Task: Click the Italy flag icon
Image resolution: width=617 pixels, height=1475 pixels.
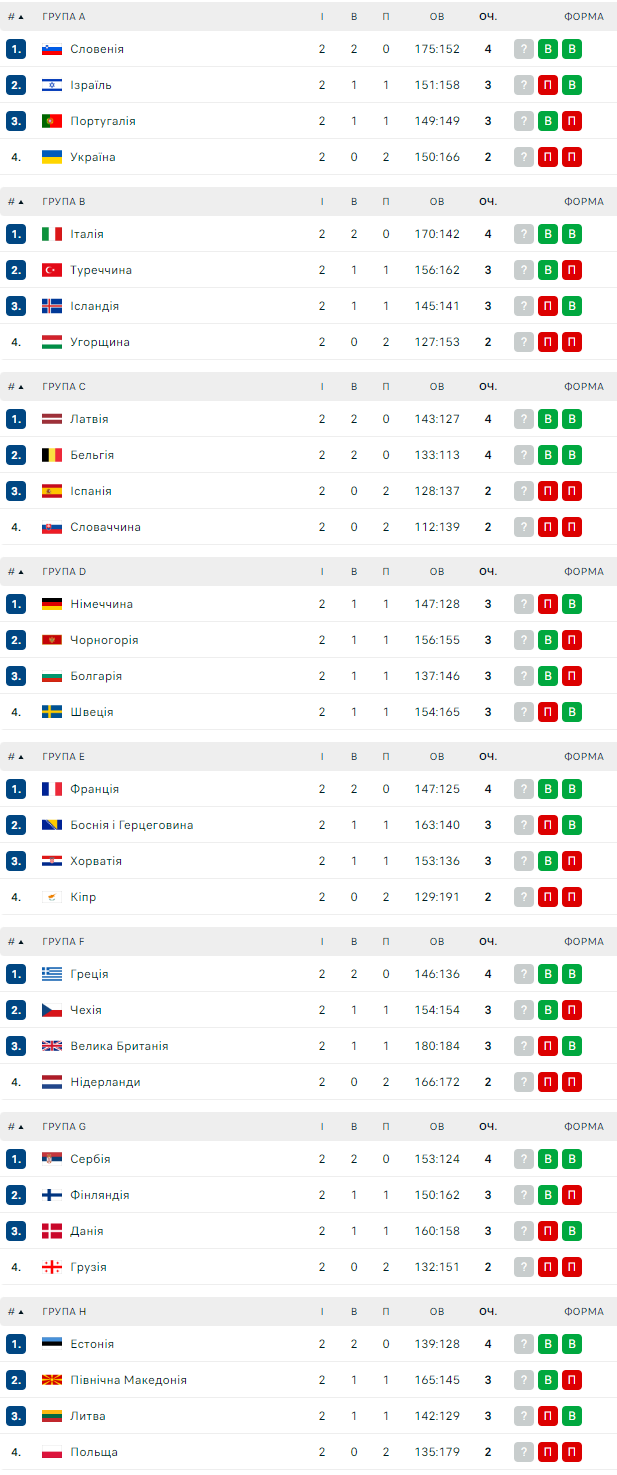Action: (x=52, y=234)
